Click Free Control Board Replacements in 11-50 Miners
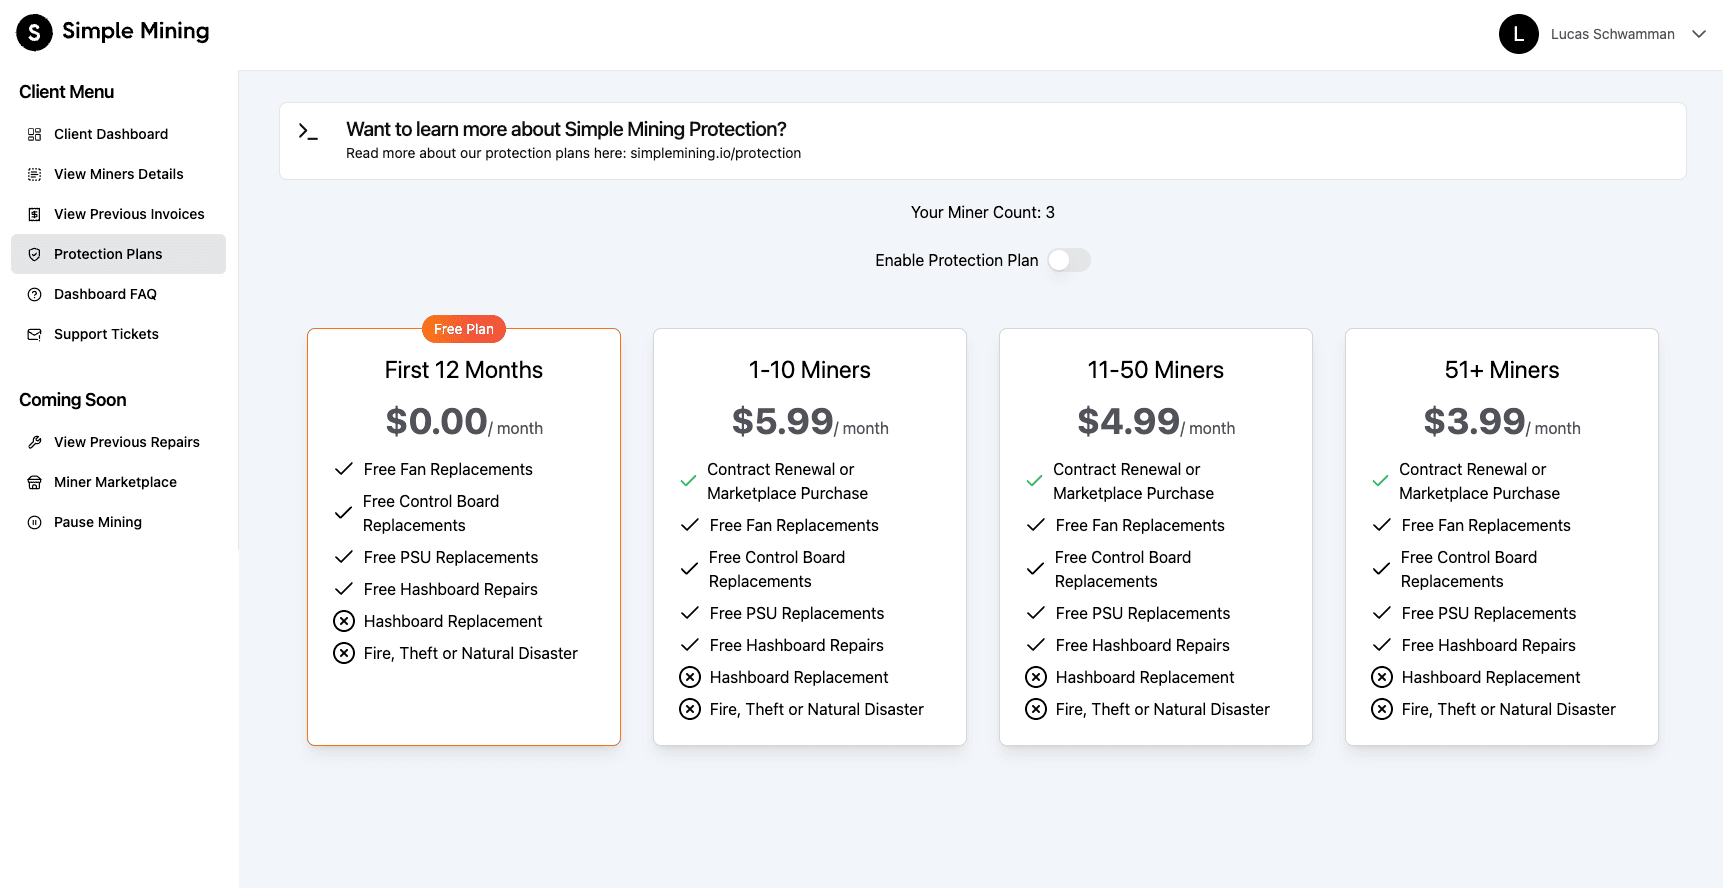Screen dimensions: 1723x888 click(1123, 569)
